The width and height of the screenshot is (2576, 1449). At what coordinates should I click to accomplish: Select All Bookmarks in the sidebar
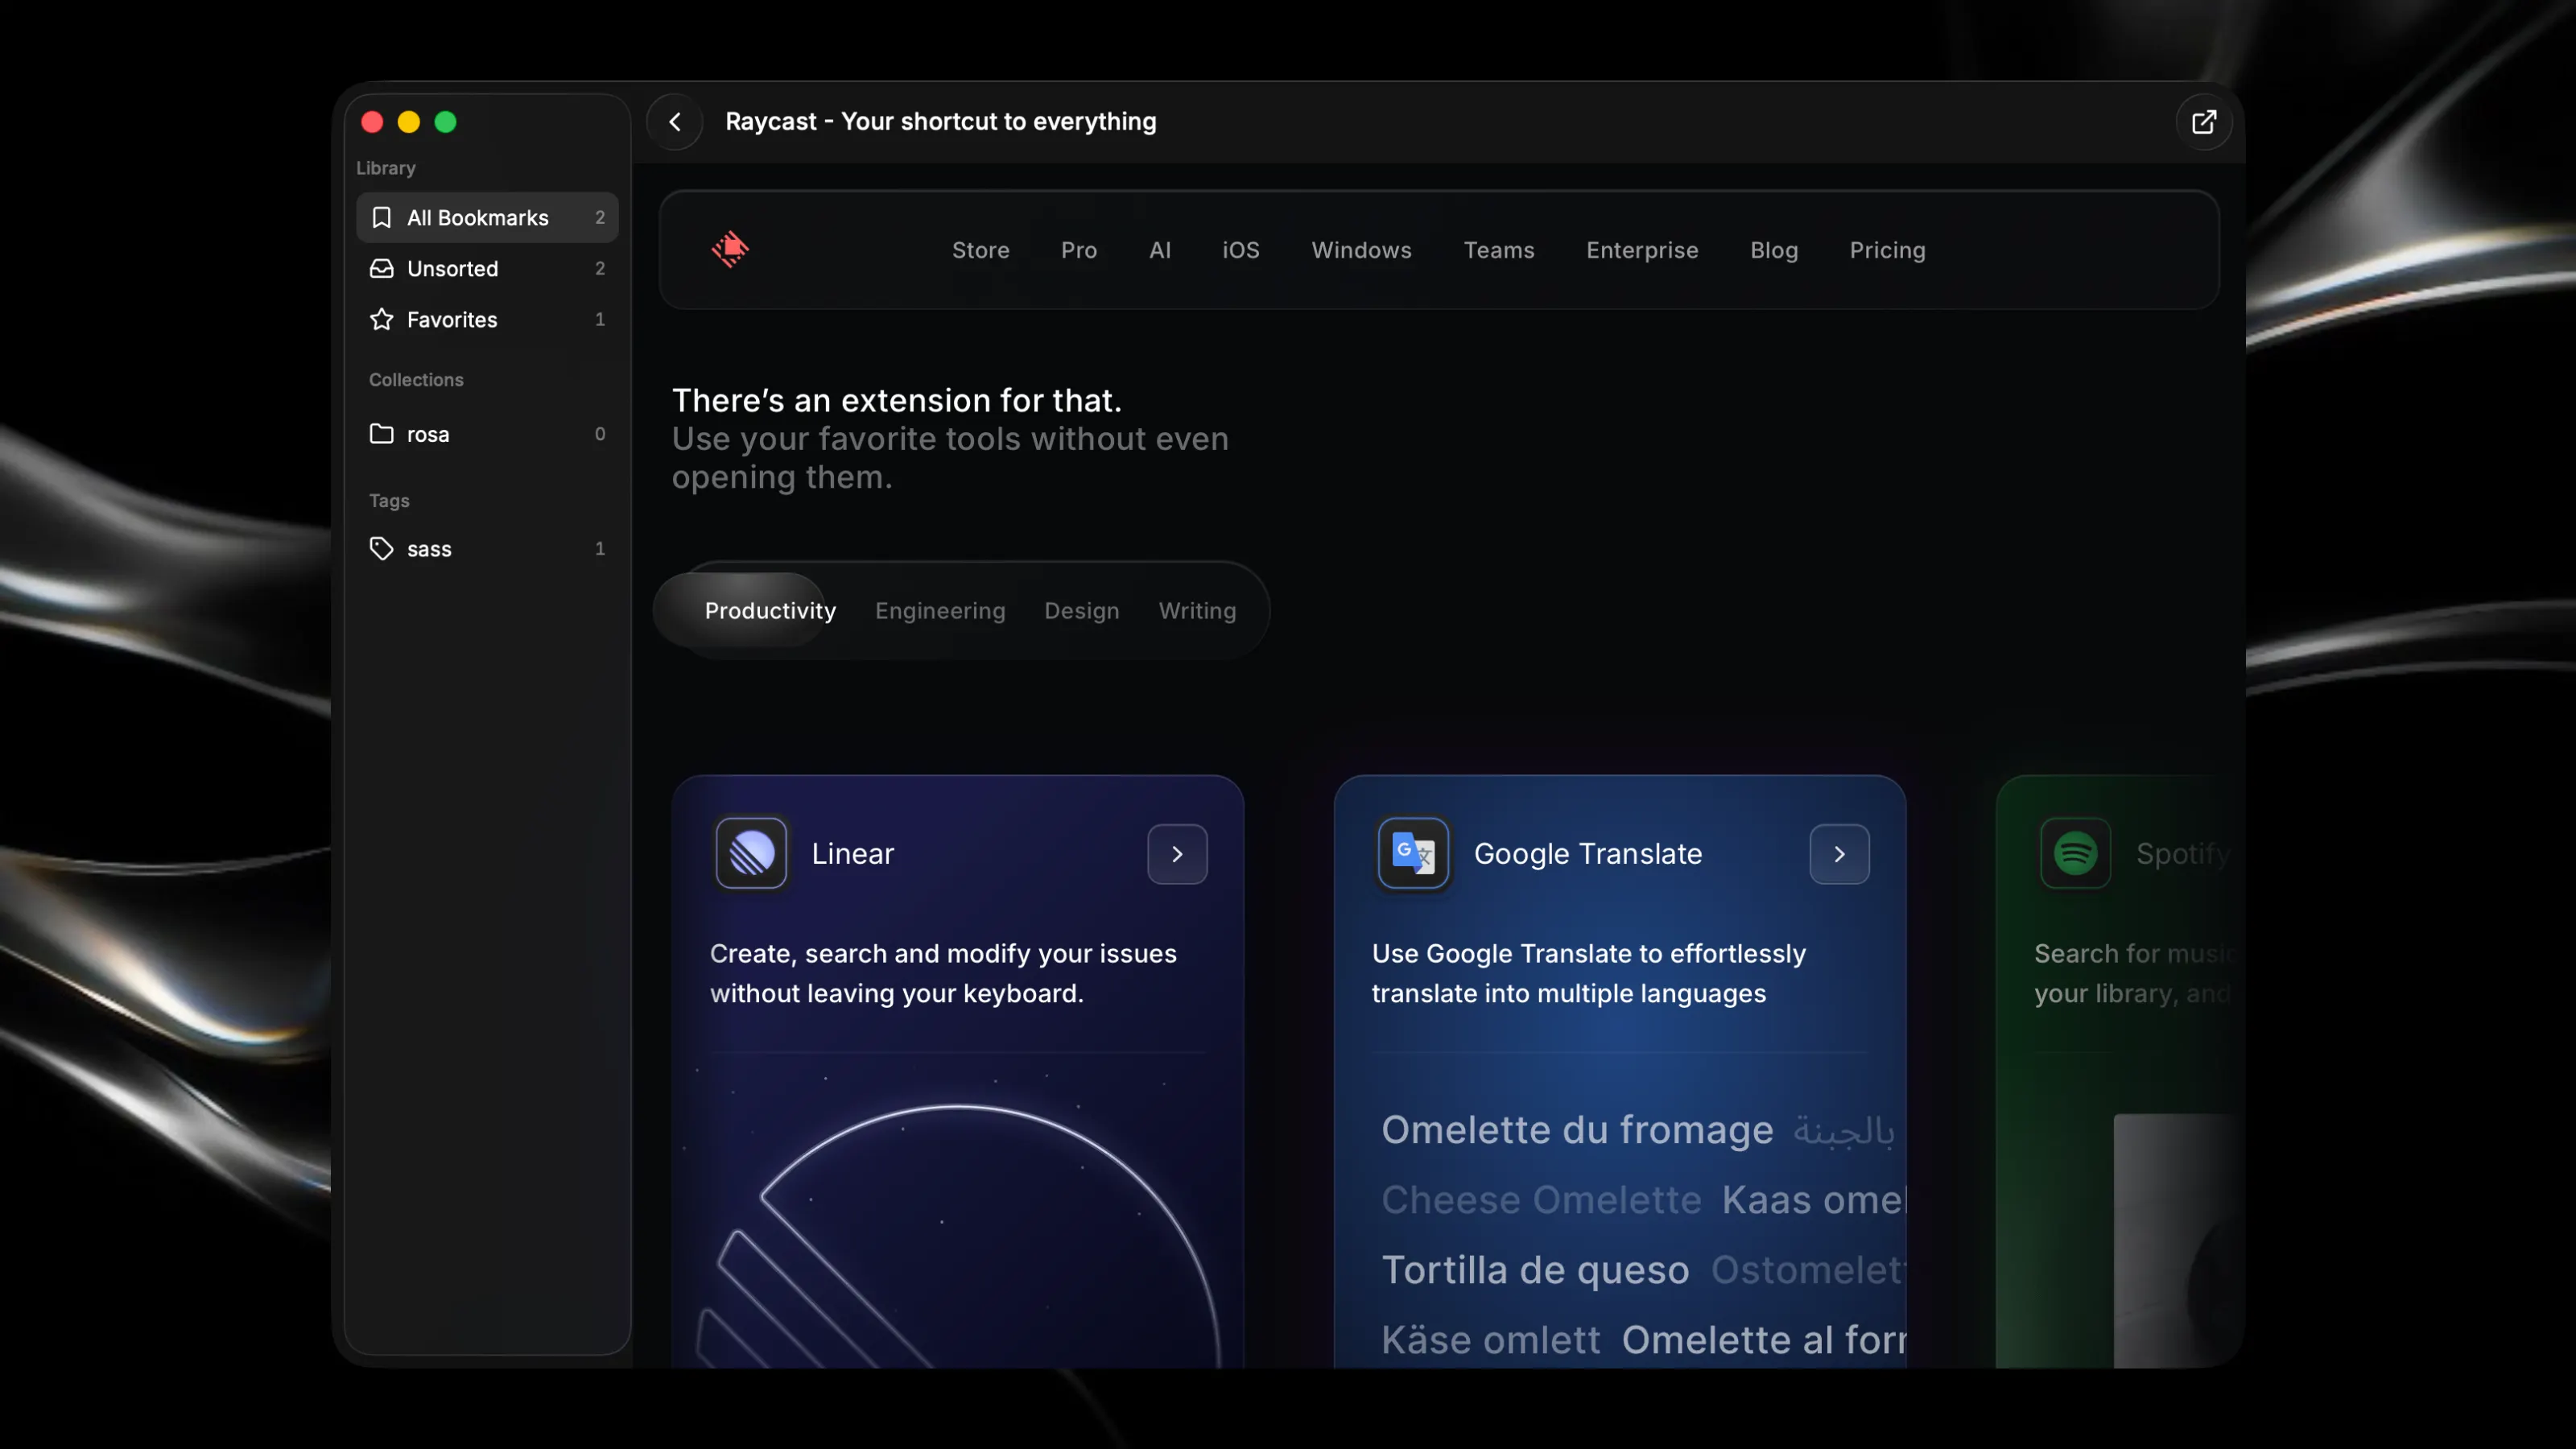point(487,217)
